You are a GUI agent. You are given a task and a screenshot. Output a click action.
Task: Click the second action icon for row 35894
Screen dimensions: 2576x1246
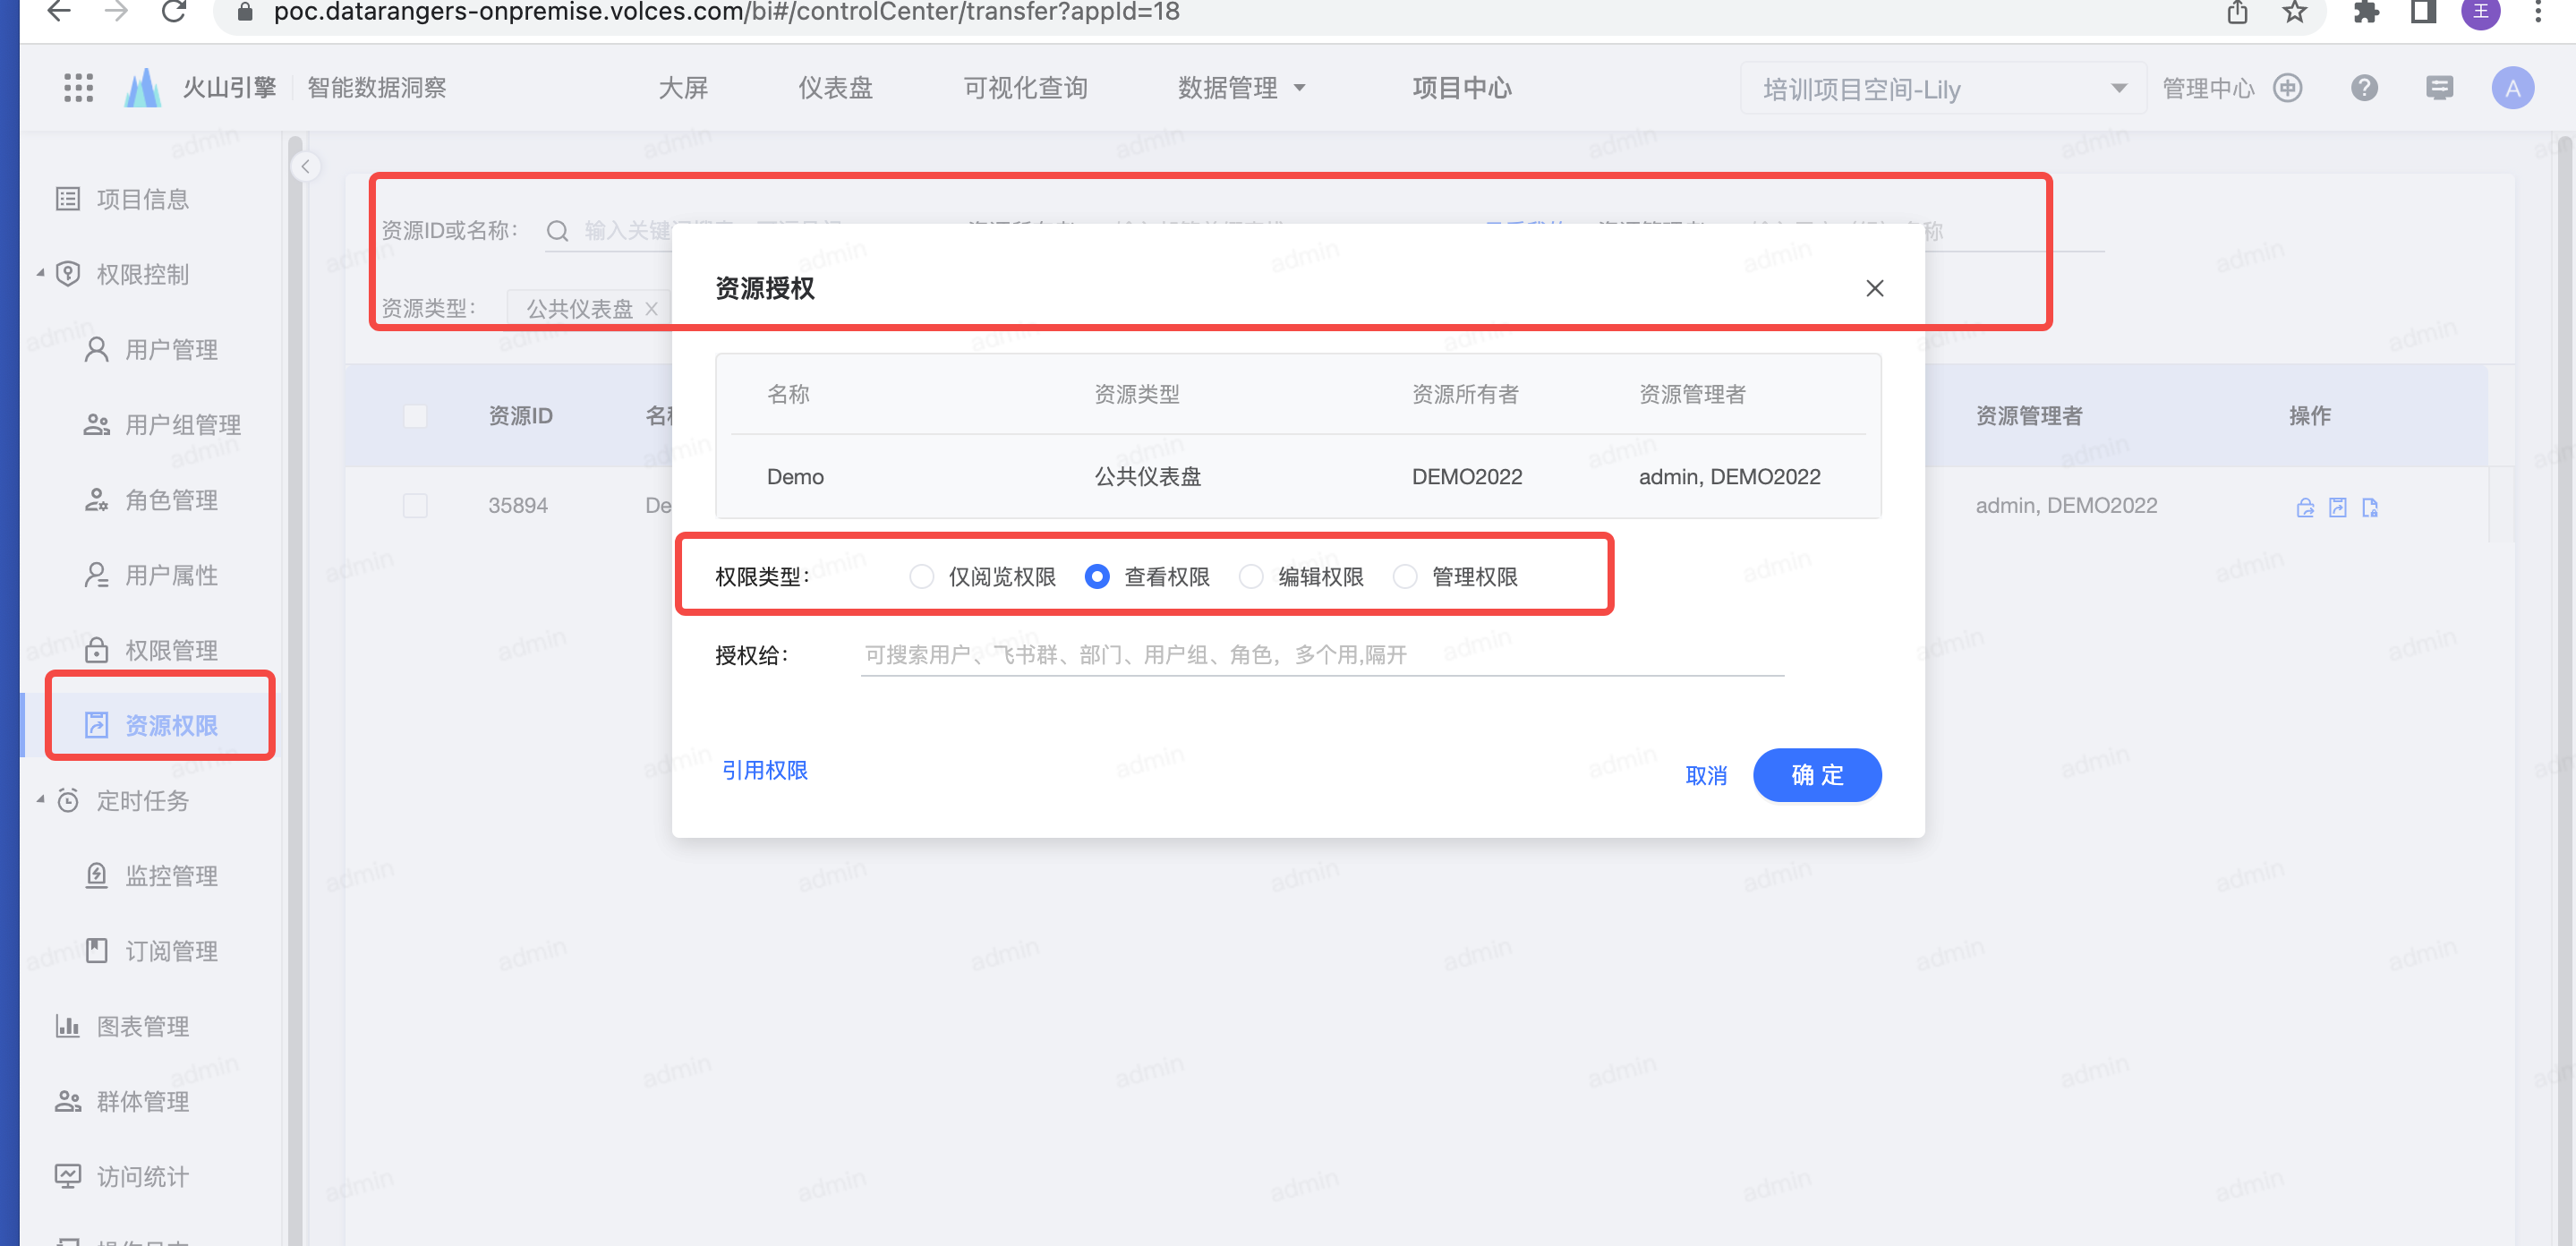click(x=2337, y=507)
